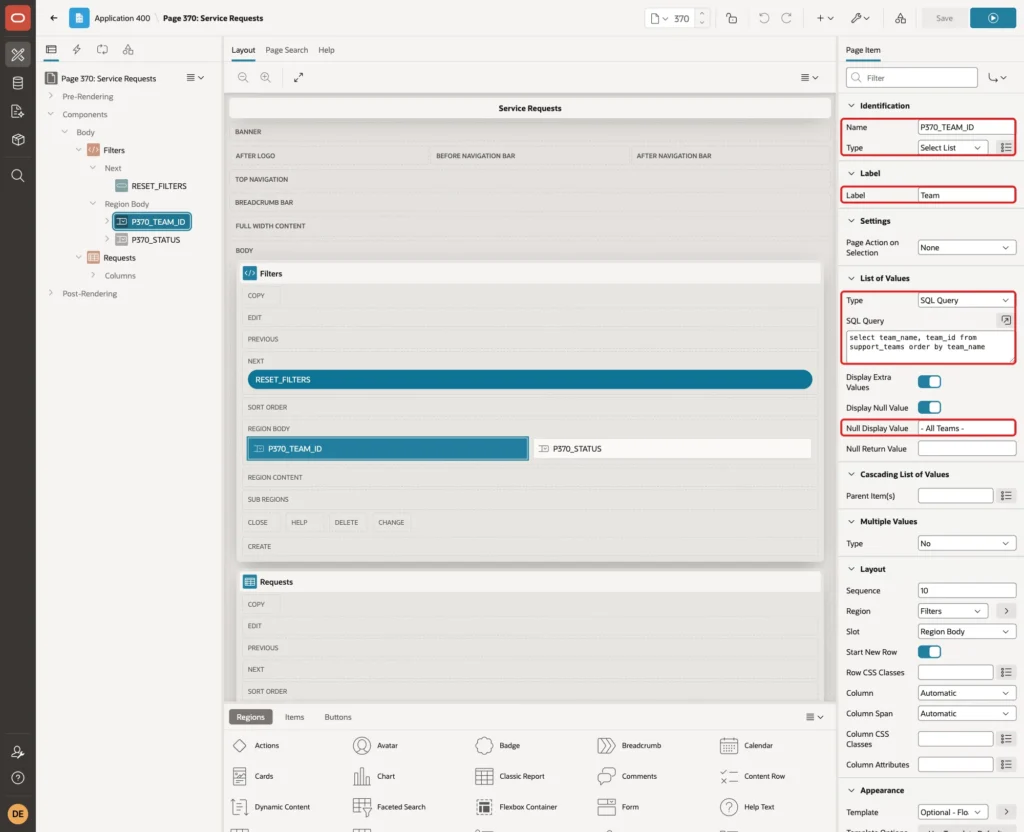Select the Buttons gallery tab
Image resolution: width=1024 pixels, height=832 pixels.
click(x=338, y=717)
